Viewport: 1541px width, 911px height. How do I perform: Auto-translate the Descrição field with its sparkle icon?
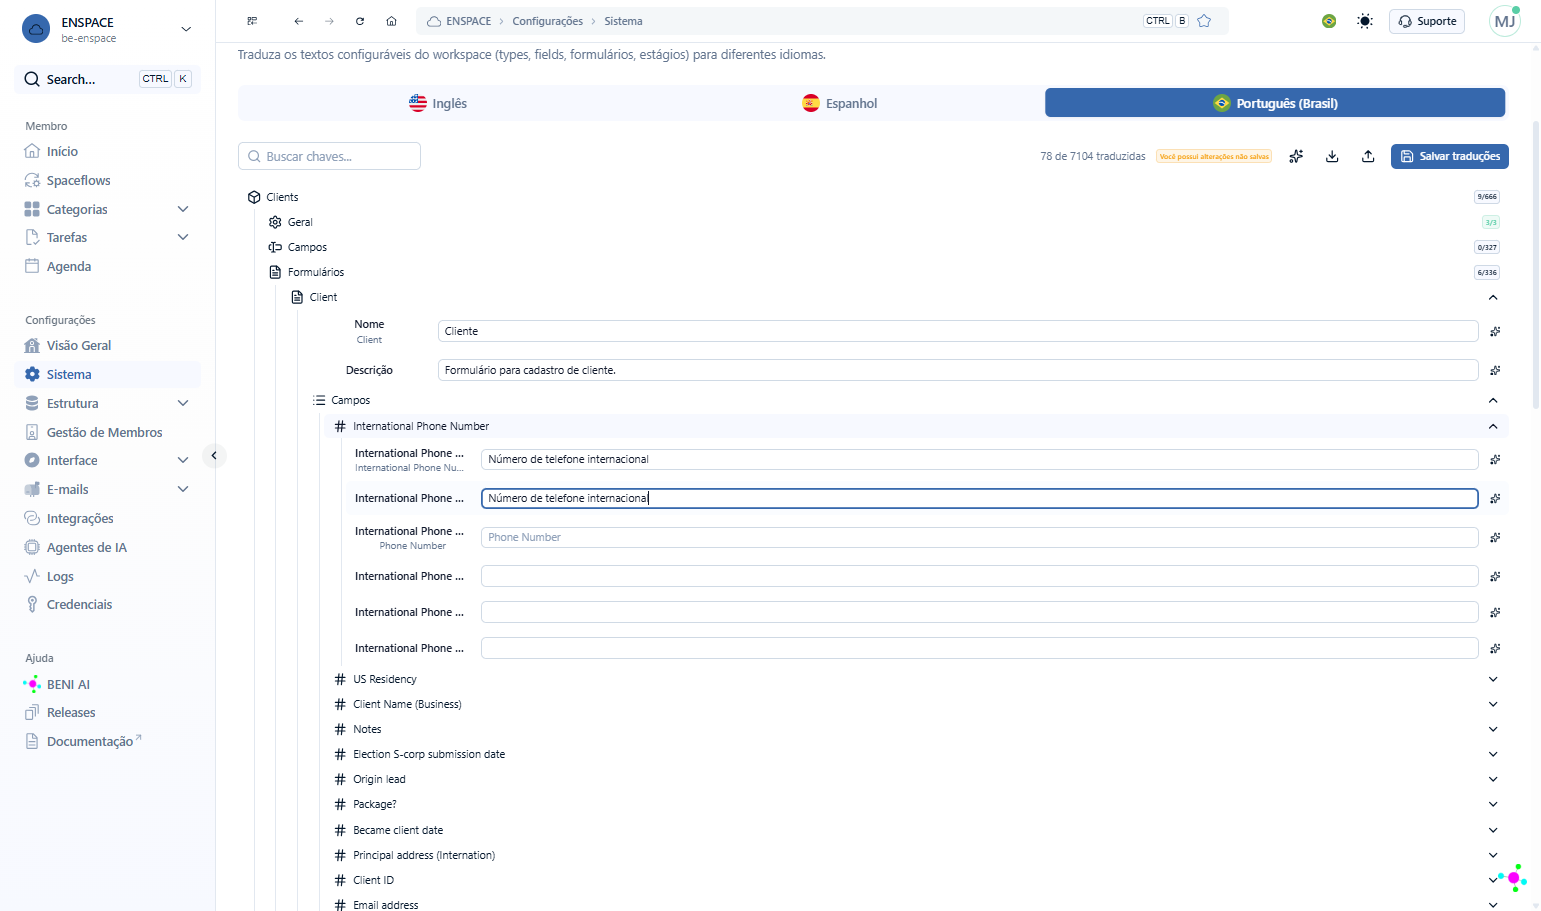point(1495,371)
